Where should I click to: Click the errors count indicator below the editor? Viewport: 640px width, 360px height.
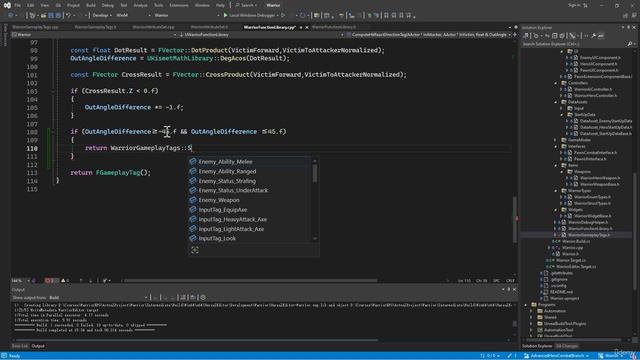[x=50, y=280]
